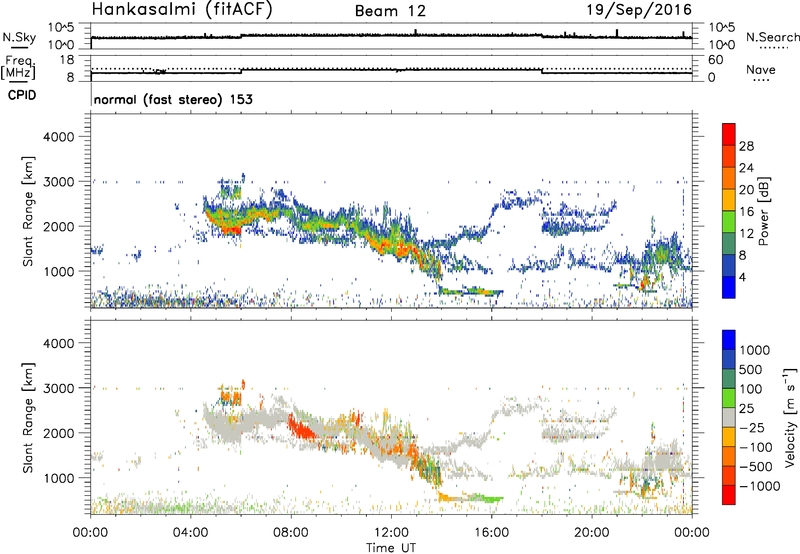Click 3000 on the velocity panel's range axis

(59, 388)
